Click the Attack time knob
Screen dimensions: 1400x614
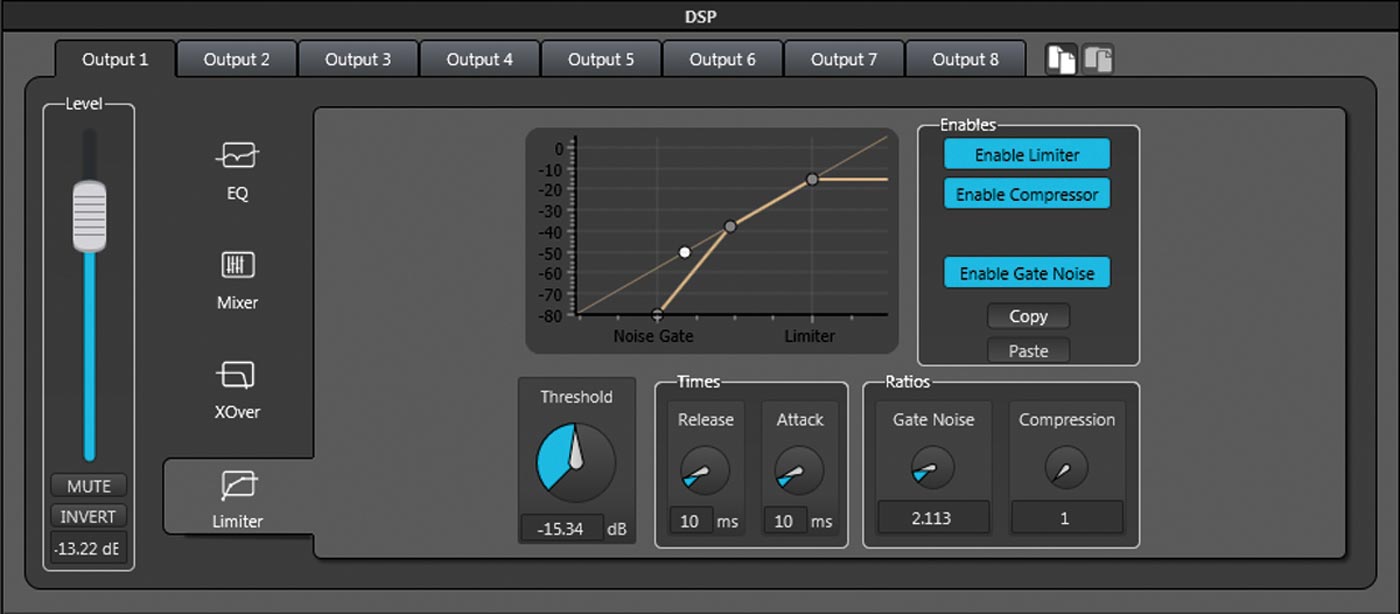pyautogui.click(x=800, y=471)
